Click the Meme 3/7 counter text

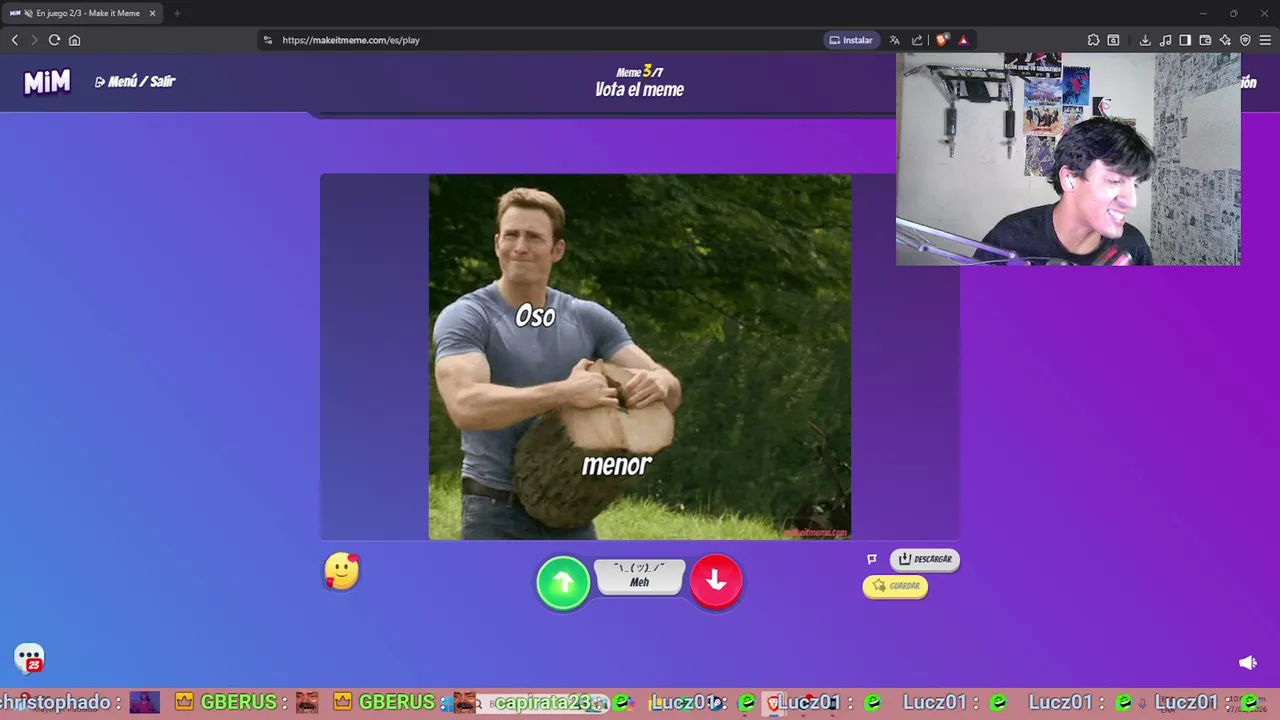coord(640,72)
